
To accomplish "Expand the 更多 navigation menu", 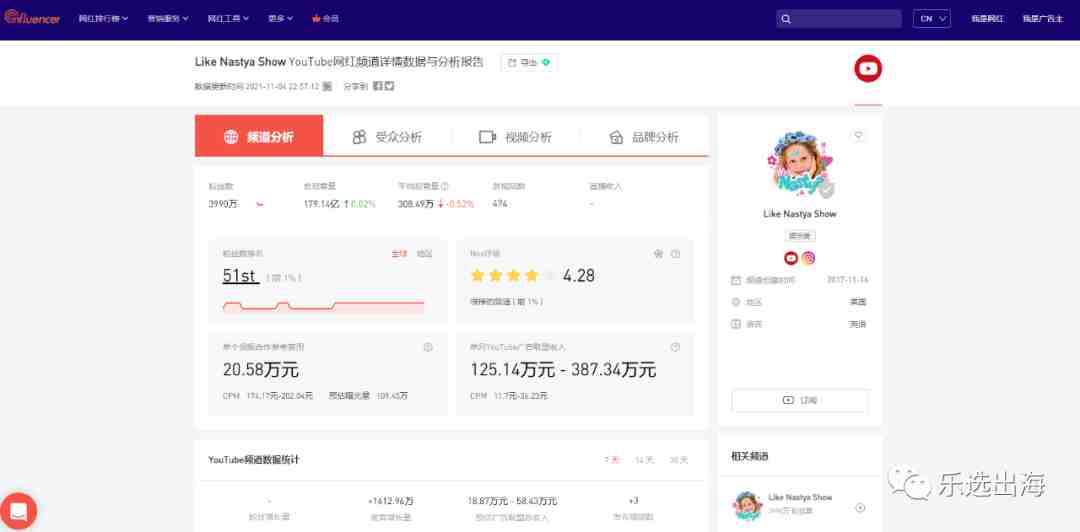I will coord(280,19).
